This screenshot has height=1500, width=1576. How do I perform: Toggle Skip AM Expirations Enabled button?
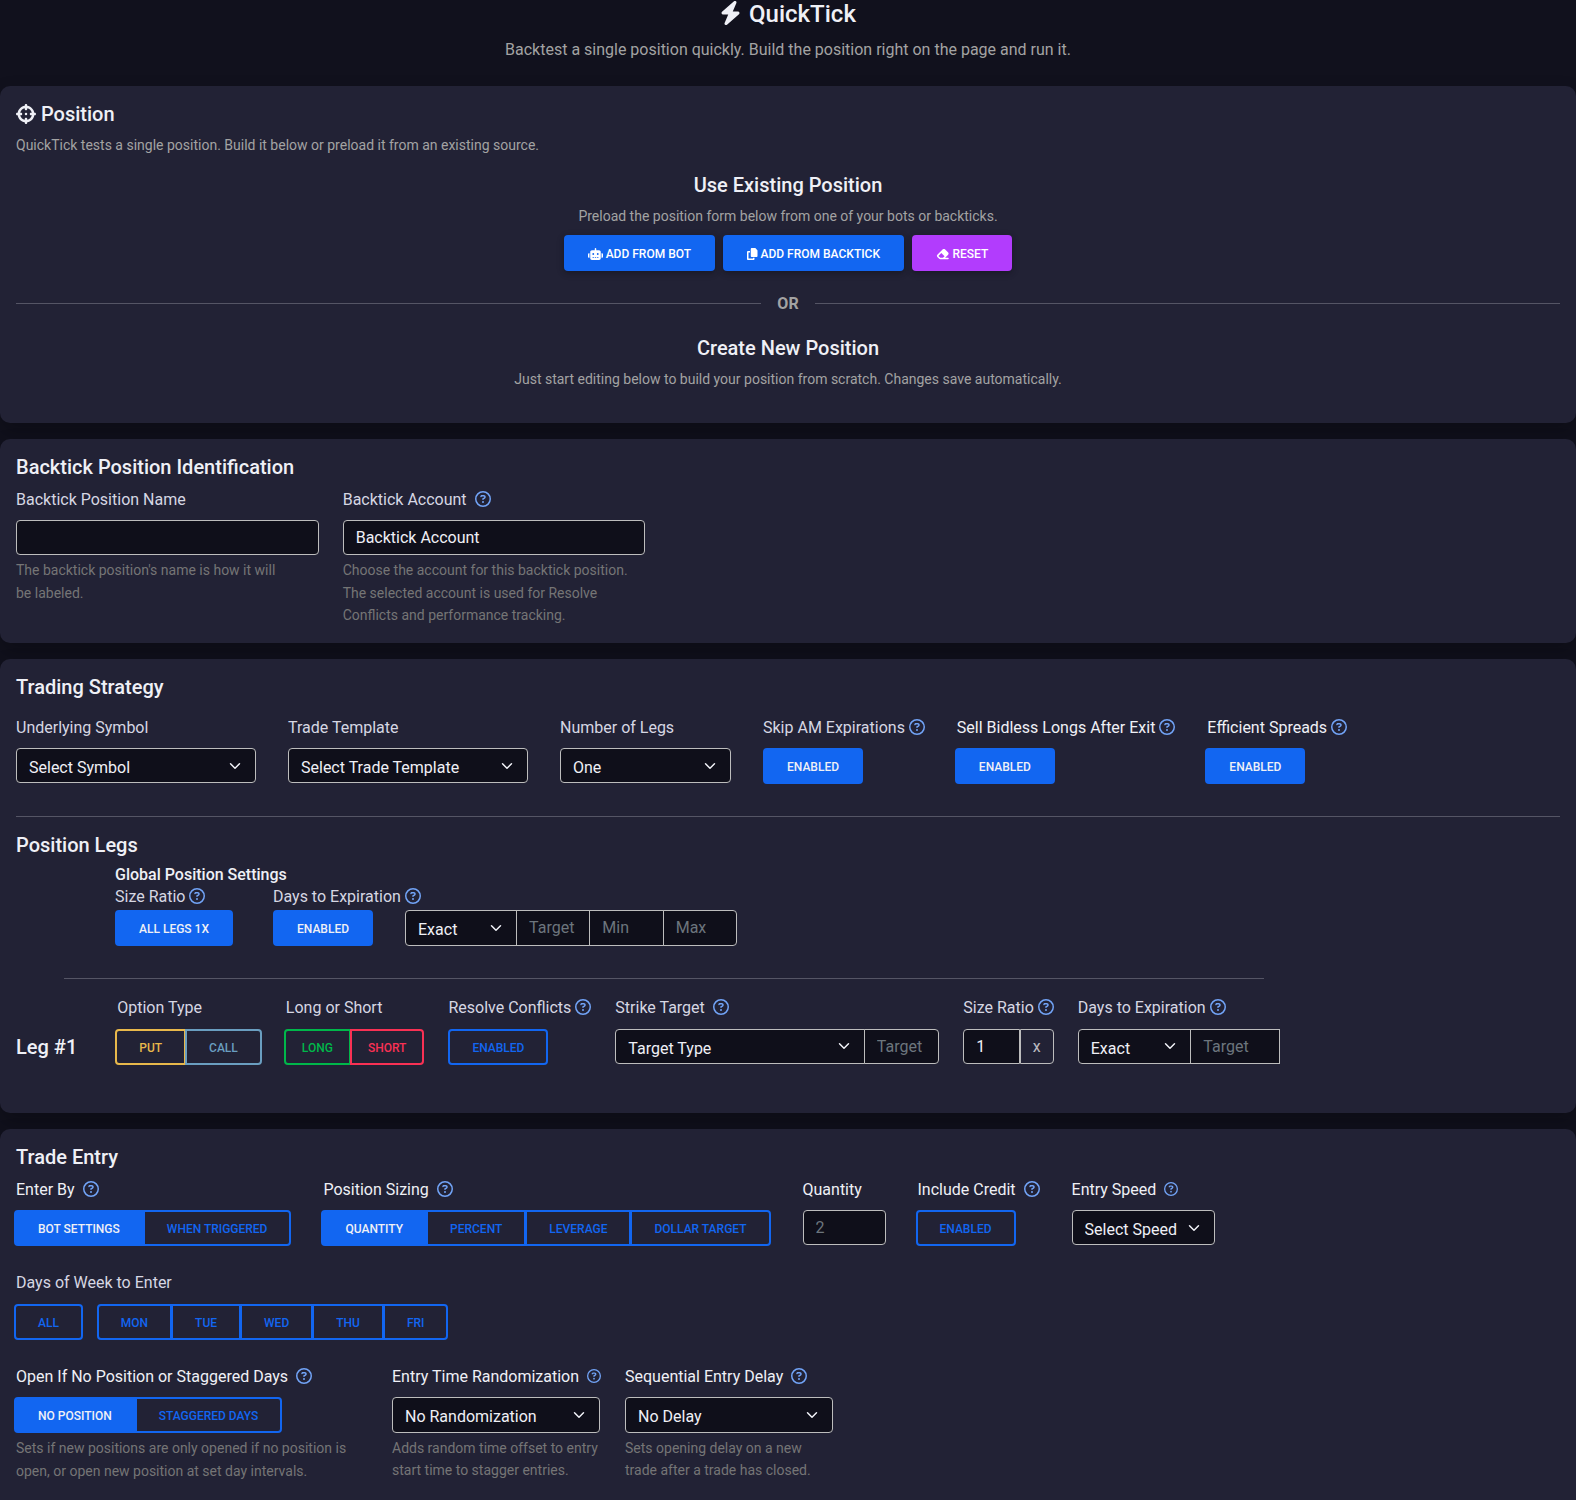point(813,767)
